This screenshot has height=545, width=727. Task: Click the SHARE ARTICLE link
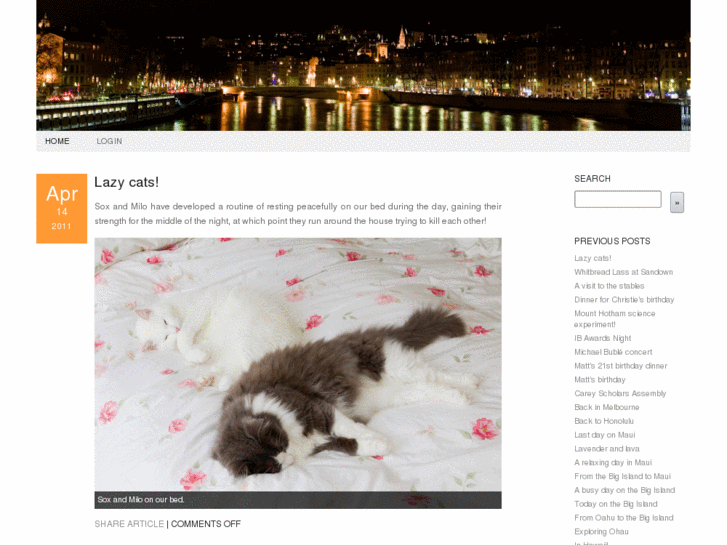click(x=129, y=524)
